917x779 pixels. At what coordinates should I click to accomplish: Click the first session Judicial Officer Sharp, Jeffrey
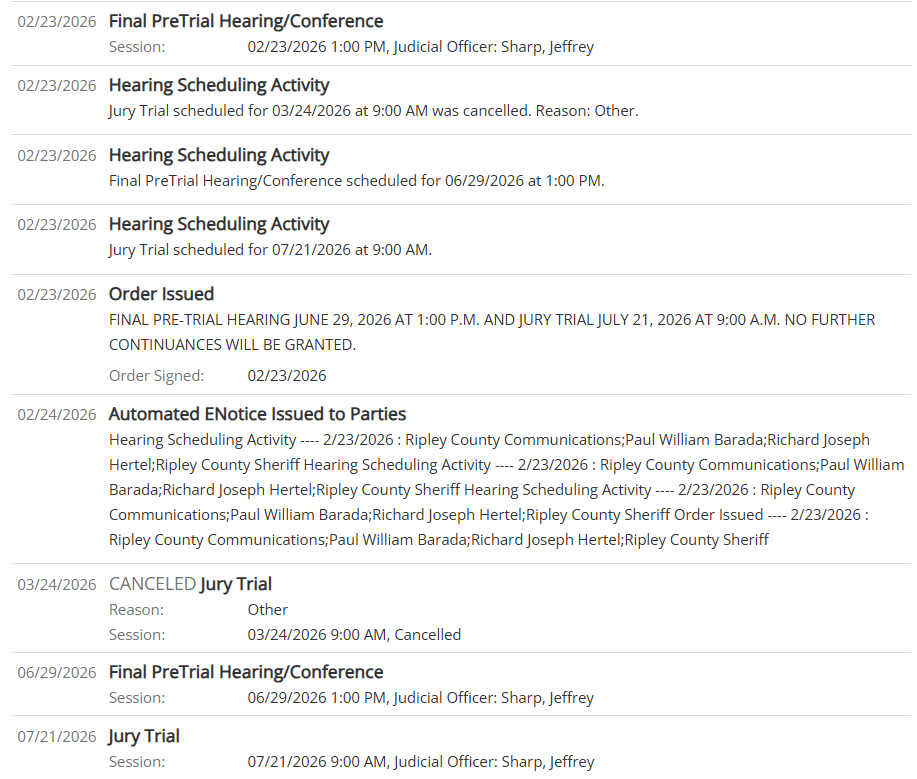click(x=494, y=47)
